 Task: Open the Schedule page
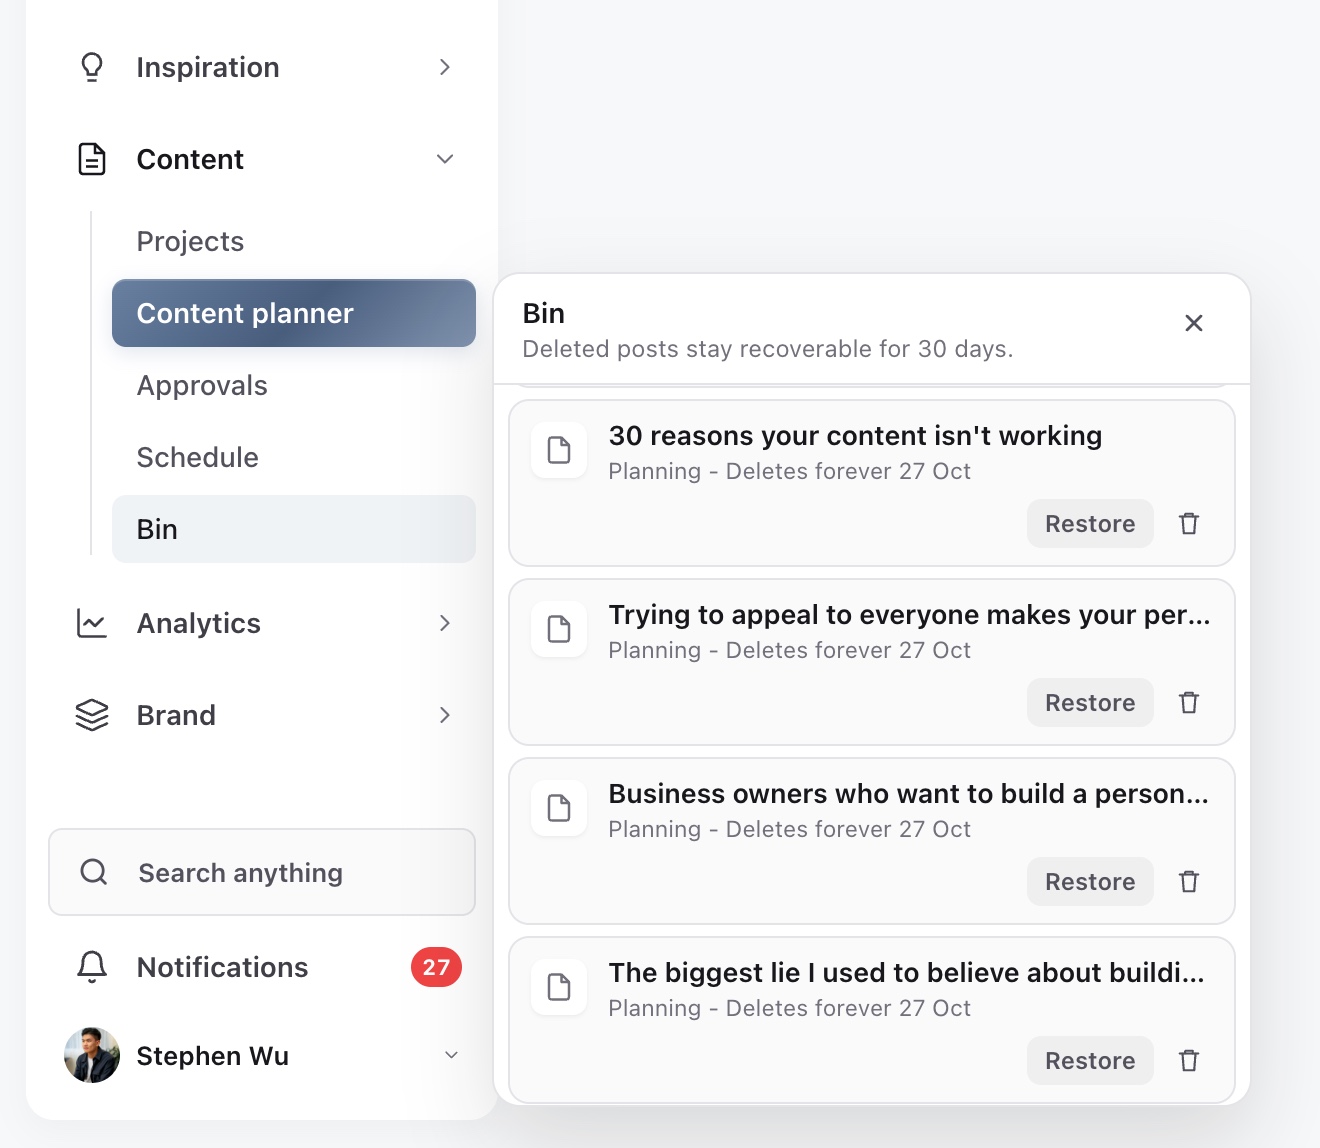(294, 457)
